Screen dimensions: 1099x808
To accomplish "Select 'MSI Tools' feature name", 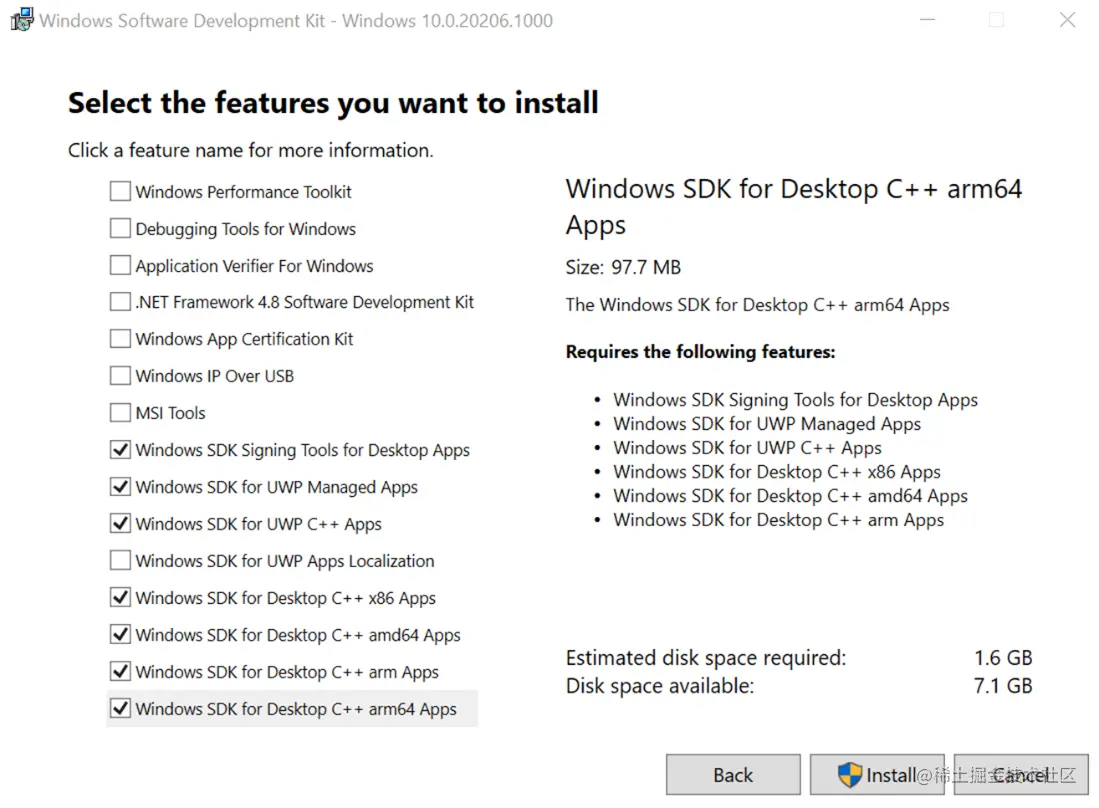I will [x=170, y=413].
